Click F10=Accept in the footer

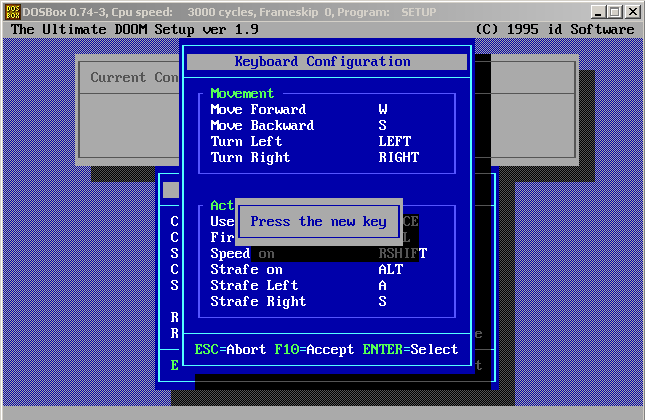pyautogui.click(x=314, y=349)
